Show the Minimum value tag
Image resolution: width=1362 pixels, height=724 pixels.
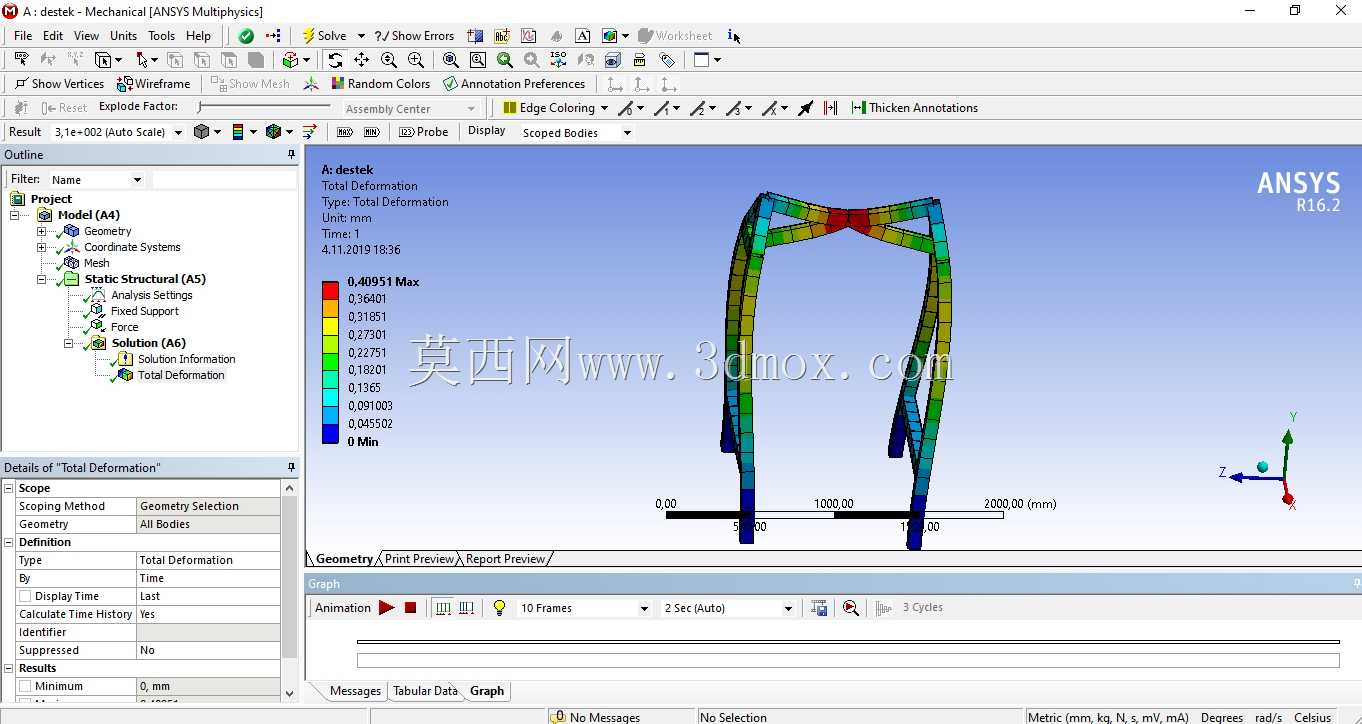coord(370,132)
